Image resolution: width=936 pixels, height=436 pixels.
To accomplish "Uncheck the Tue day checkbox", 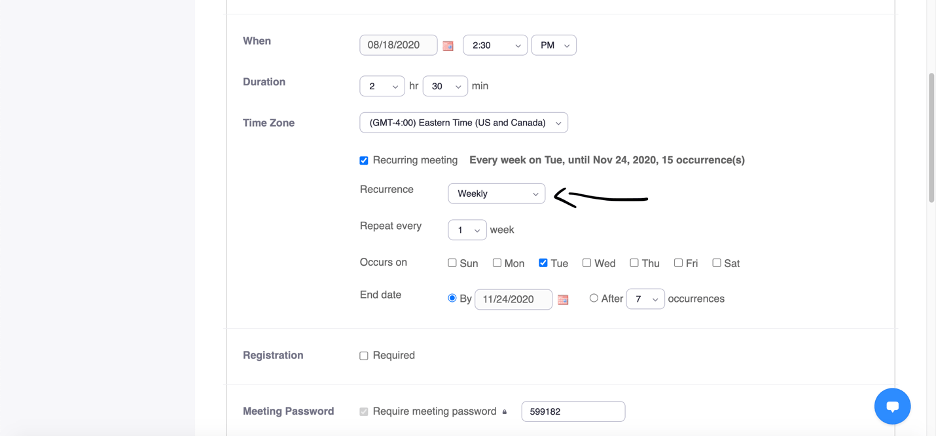I will (543, 263).
